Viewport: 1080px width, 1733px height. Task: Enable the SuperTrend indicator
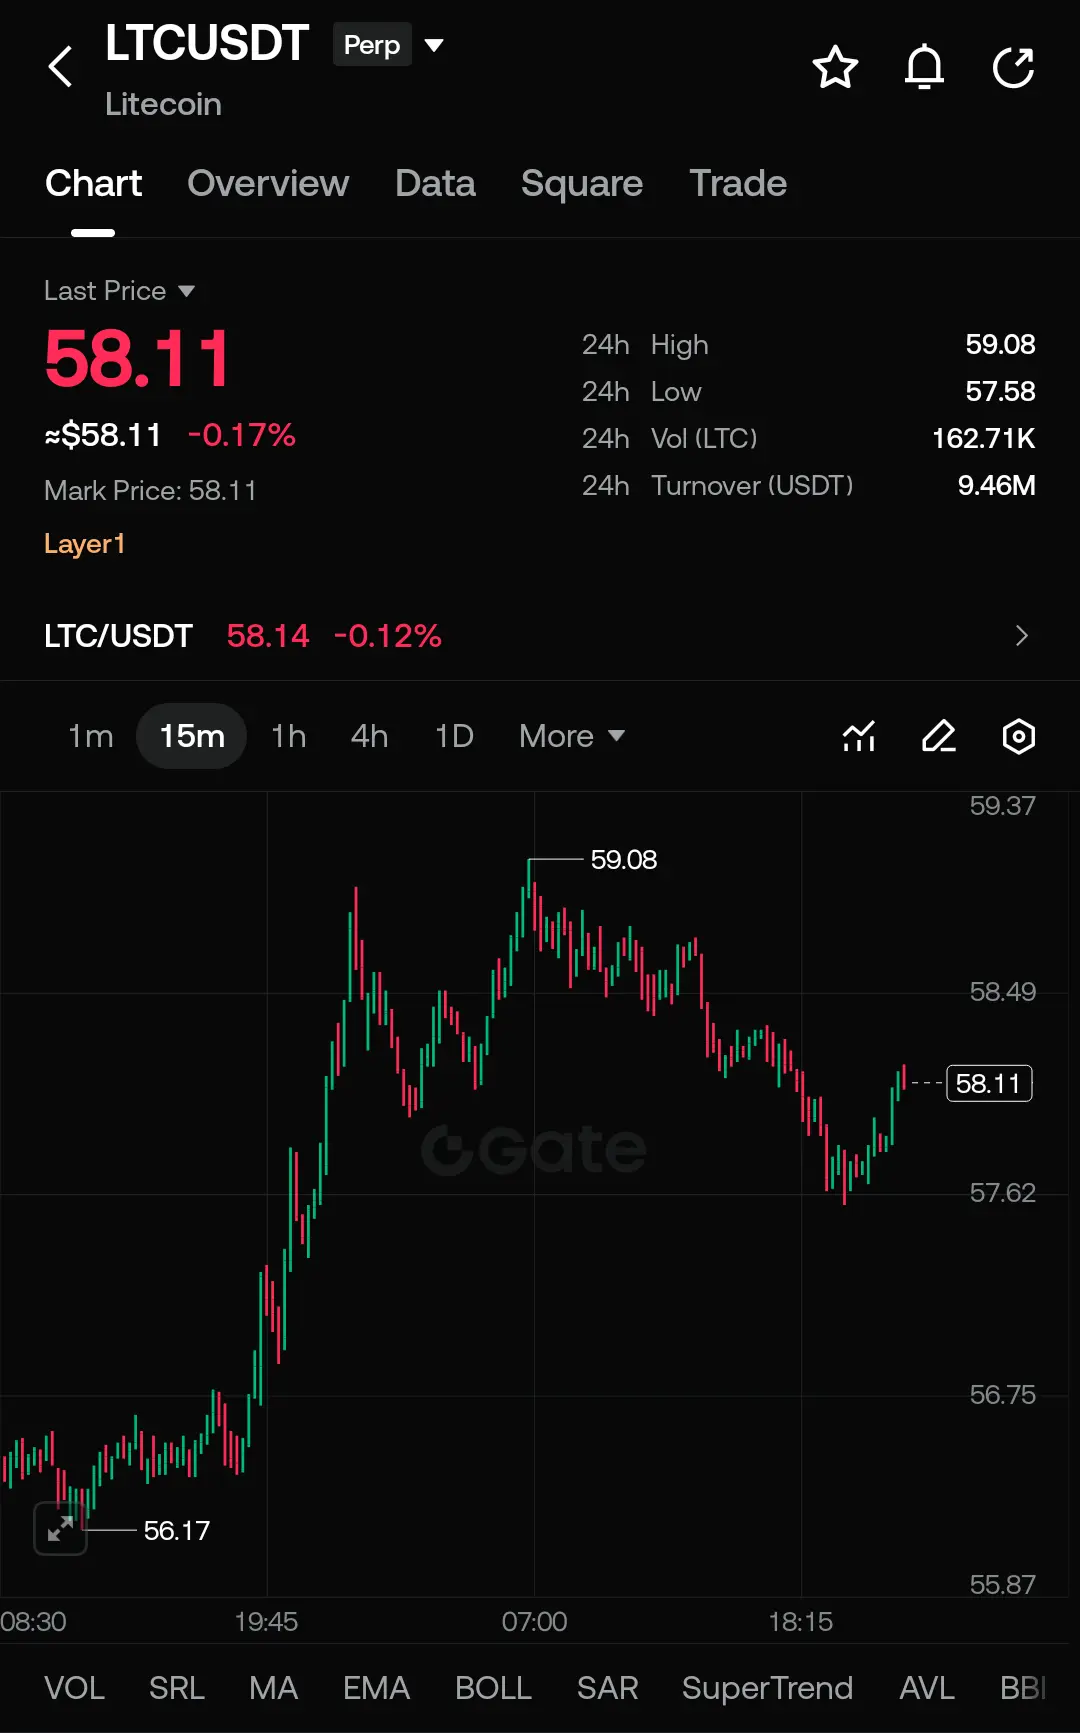pyautogui.click(x=767, y=1688)
